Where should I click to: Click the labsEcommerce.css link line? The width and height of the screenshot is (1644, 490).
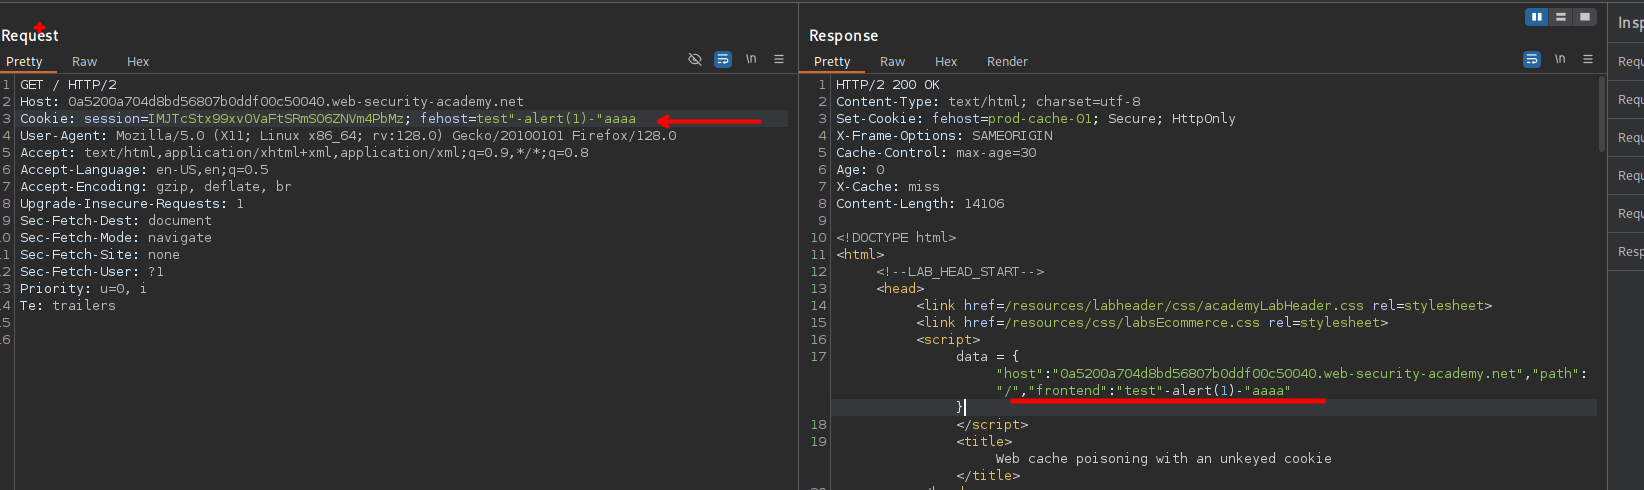tap(1152, 323)
